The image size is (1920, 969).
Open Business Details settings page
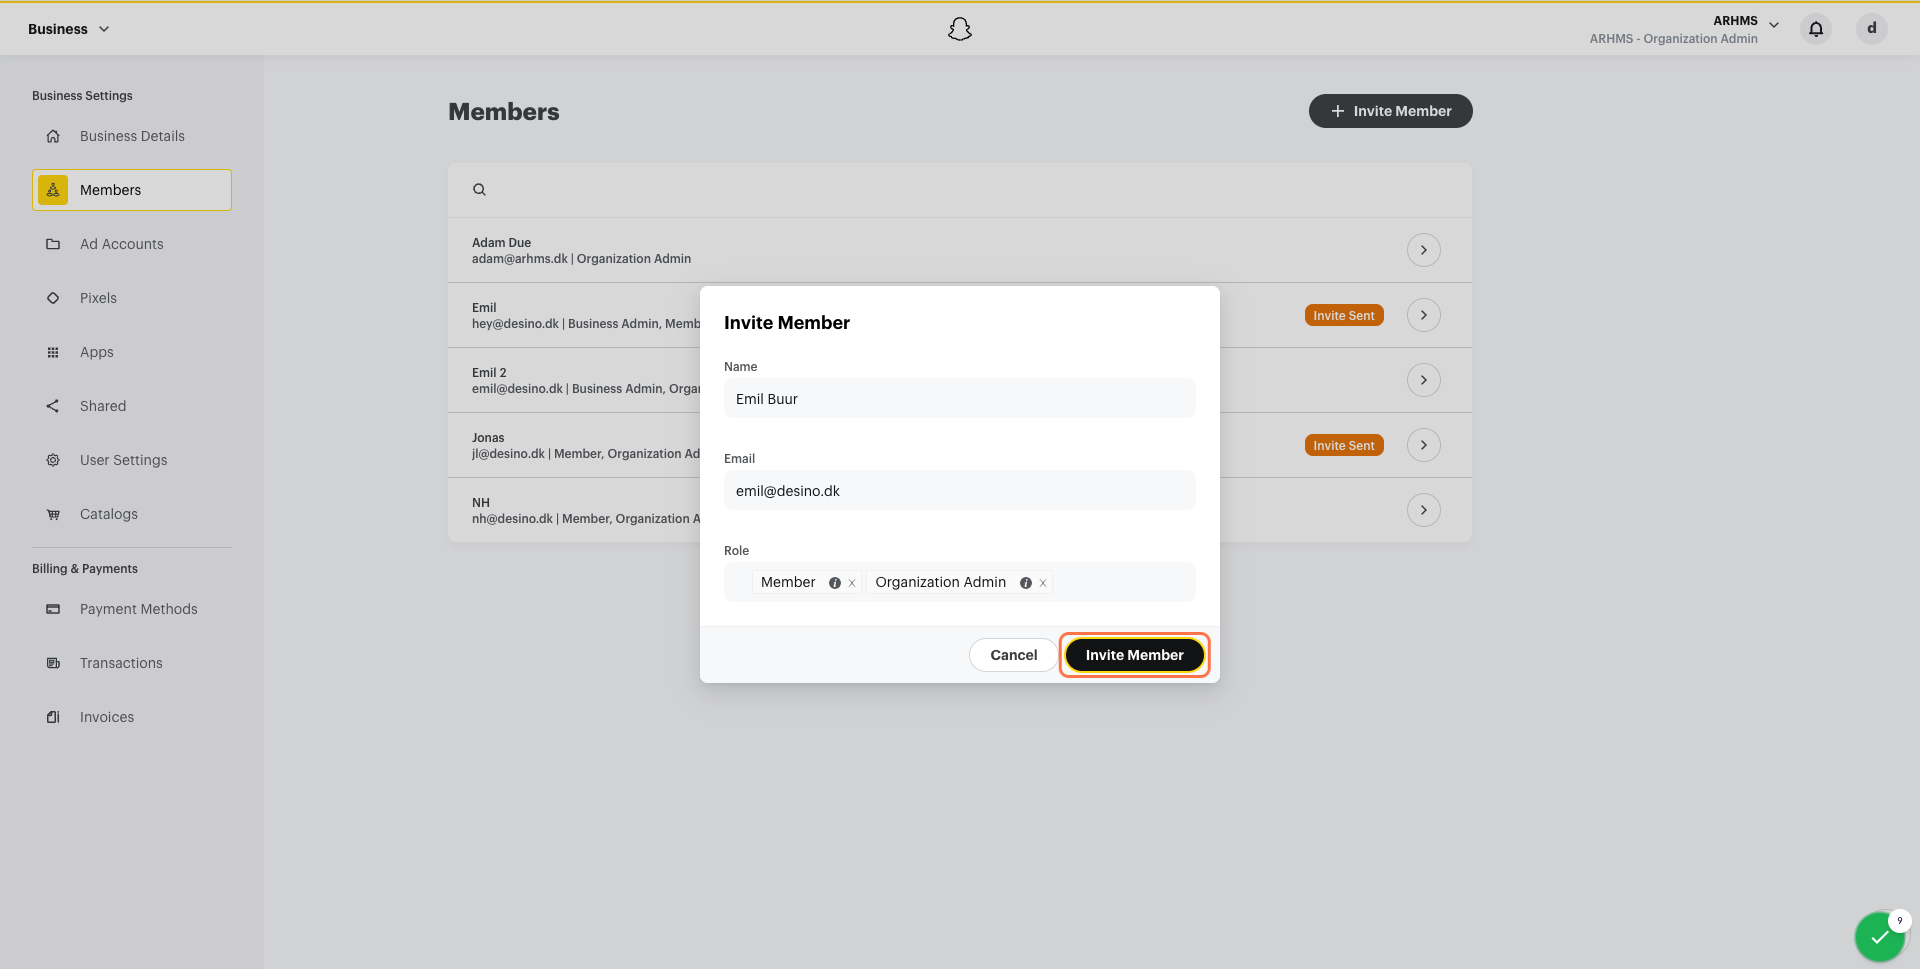(132, 136)
